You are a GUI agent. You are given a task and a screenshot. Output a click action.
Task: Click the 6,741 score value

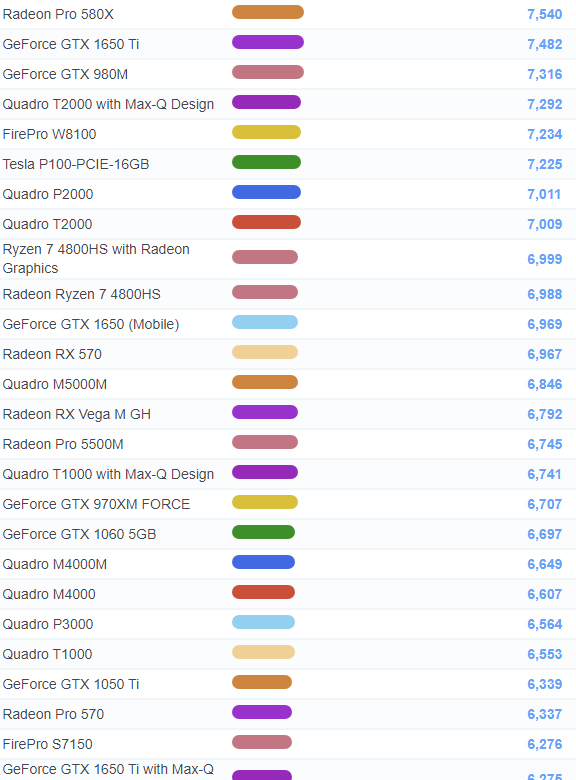pos(544,474)
